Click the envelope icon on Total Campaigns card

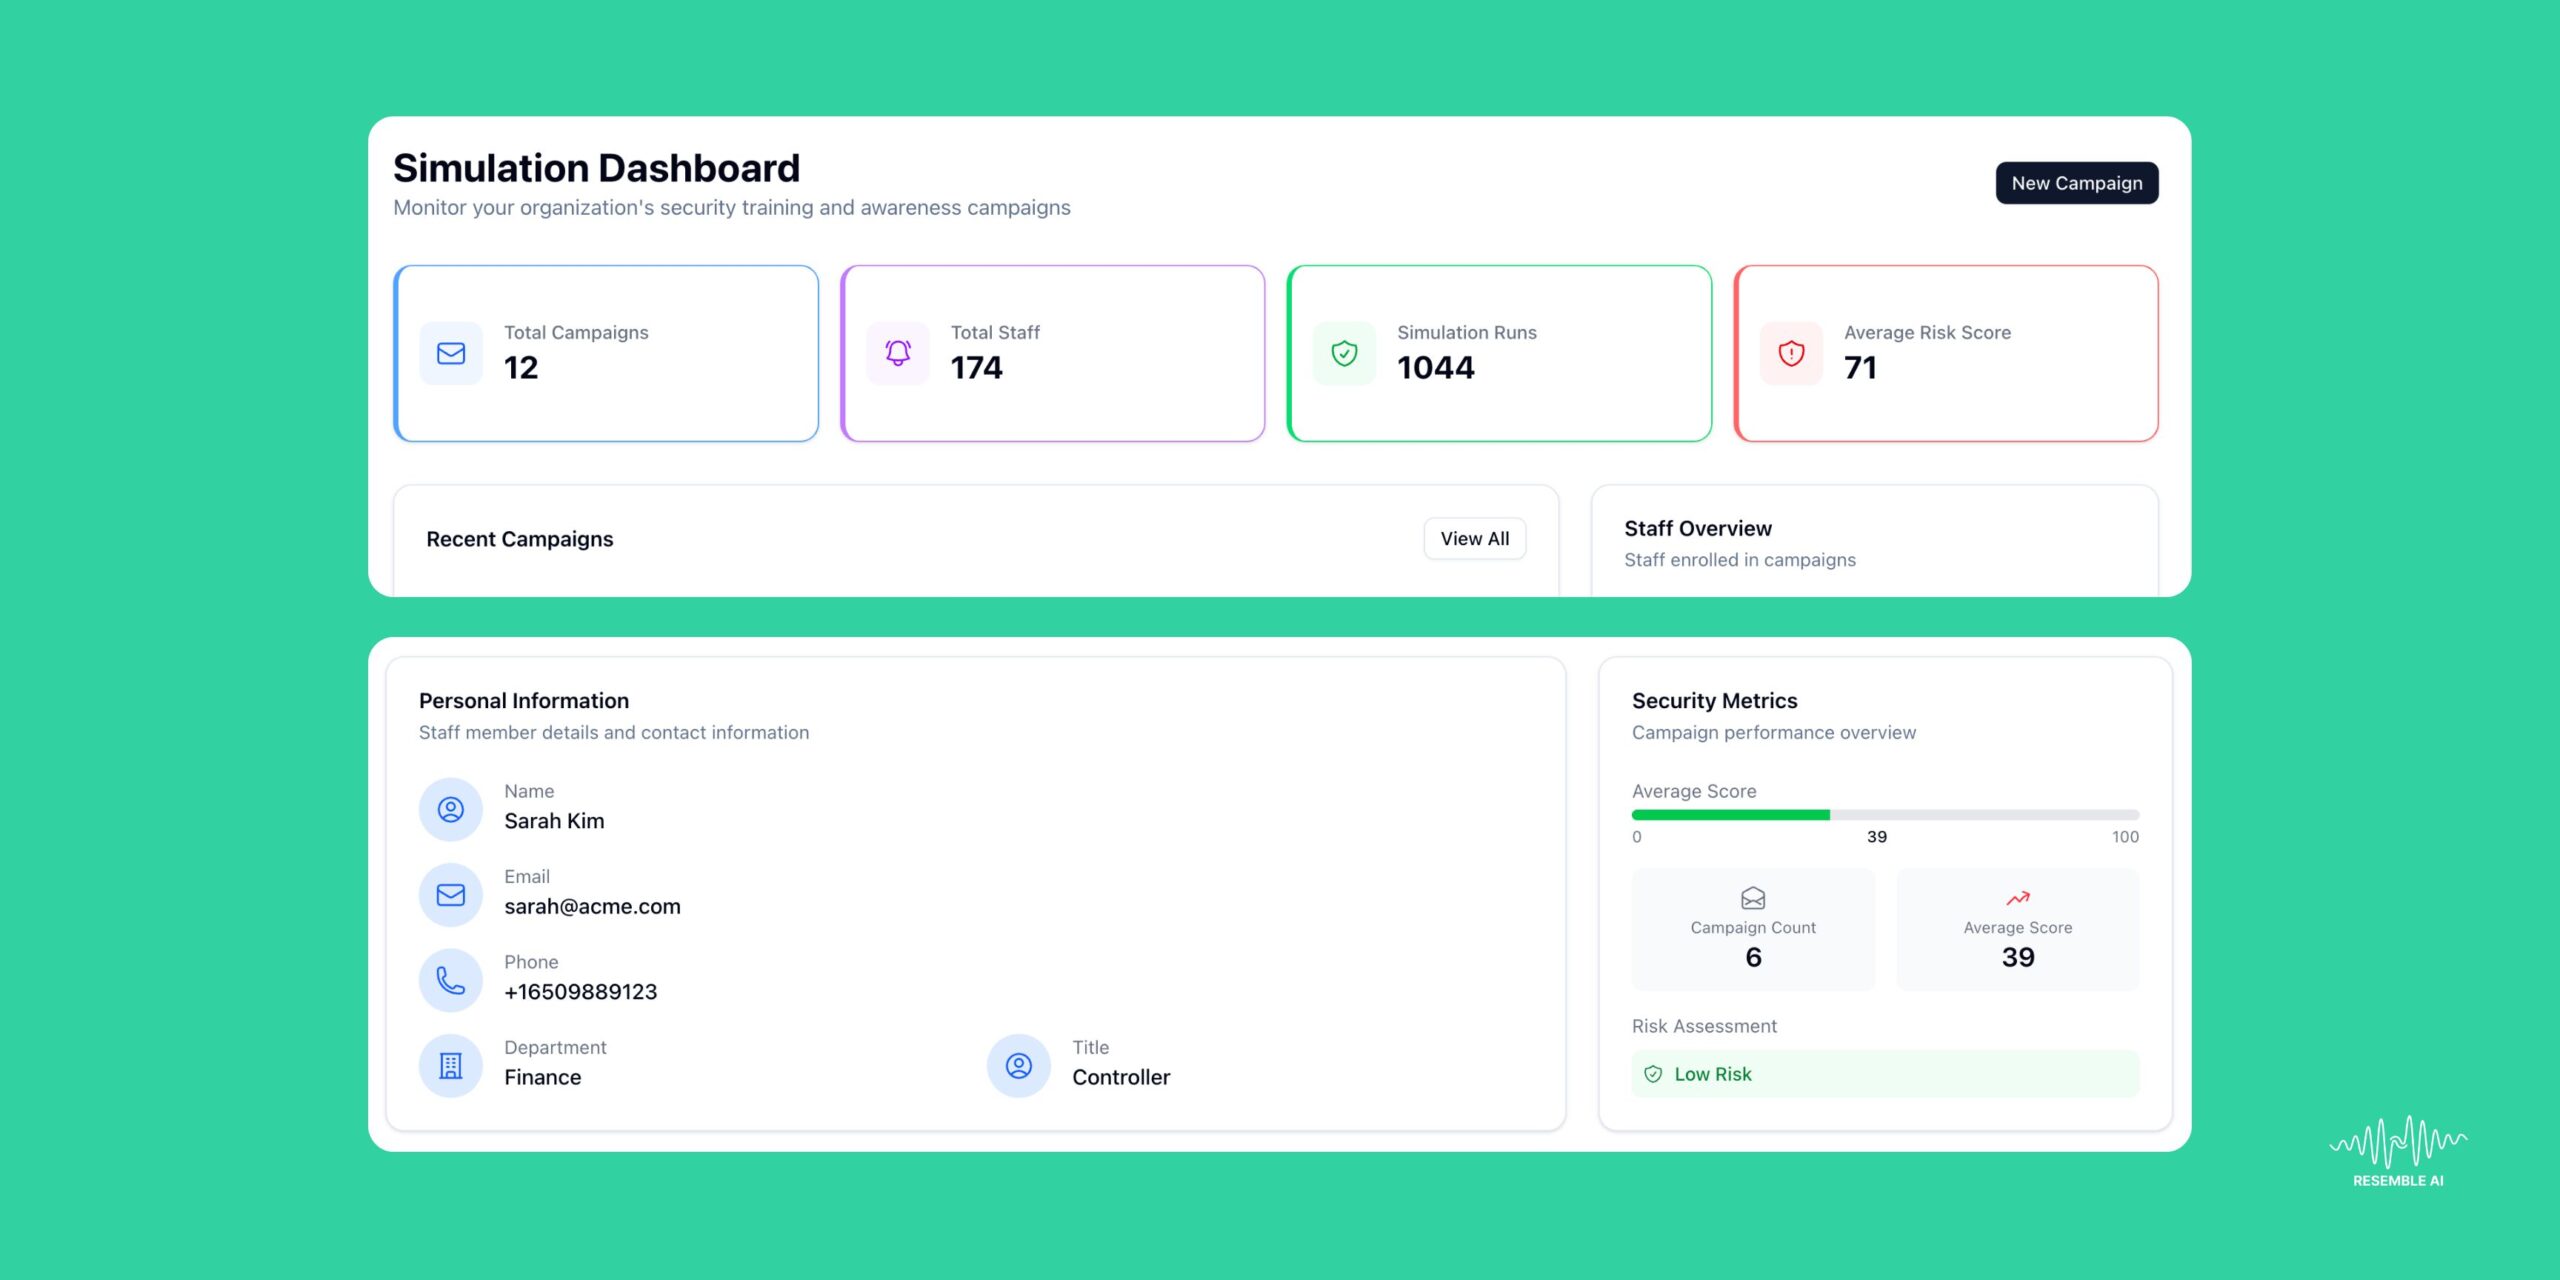[450, 353]
